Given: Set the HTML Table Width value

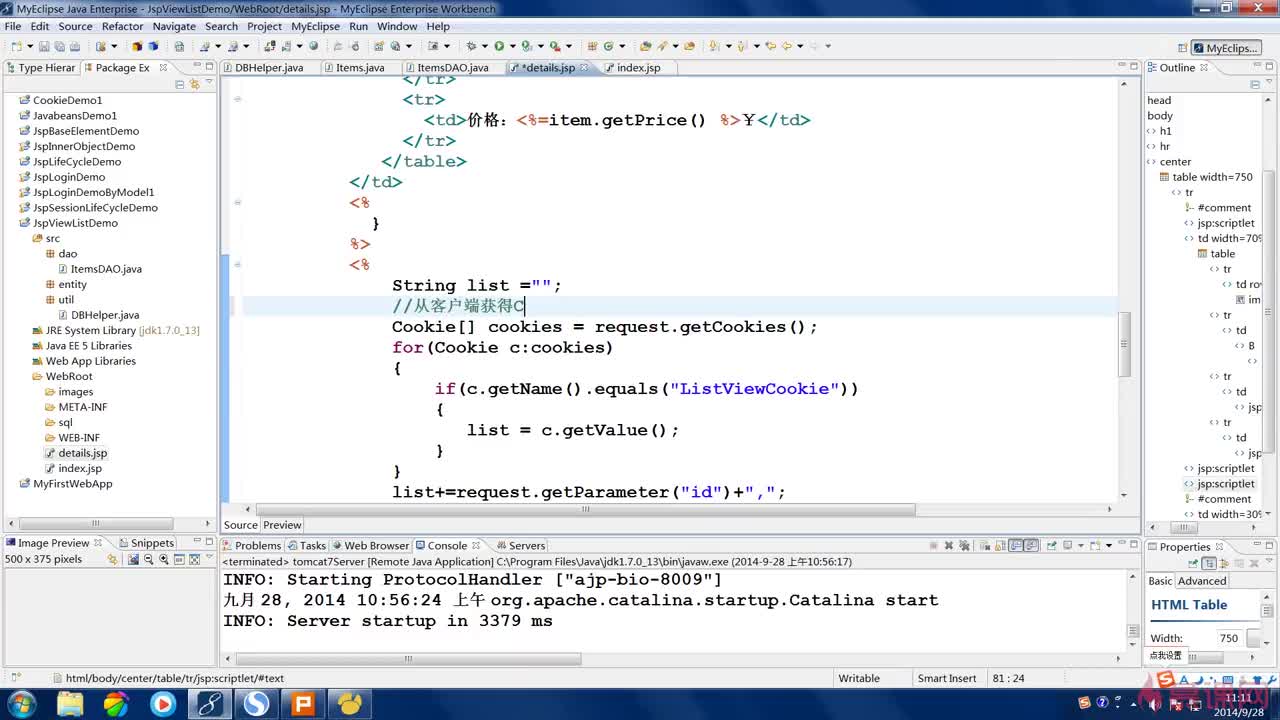Looking at the screenshot, I should point(1228,638).
